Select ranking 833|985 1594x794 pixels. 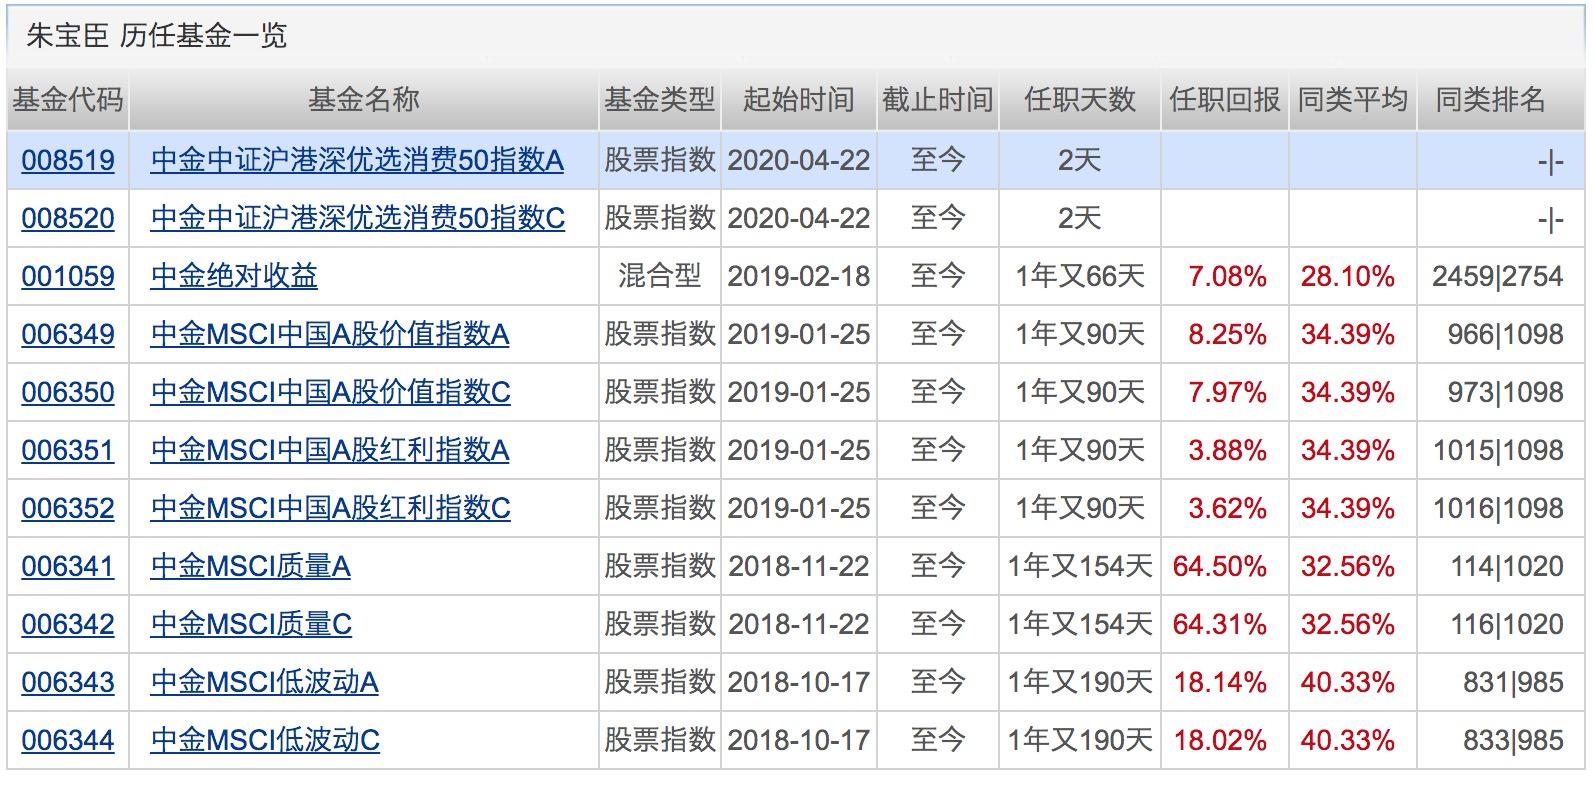point(1514,740)
